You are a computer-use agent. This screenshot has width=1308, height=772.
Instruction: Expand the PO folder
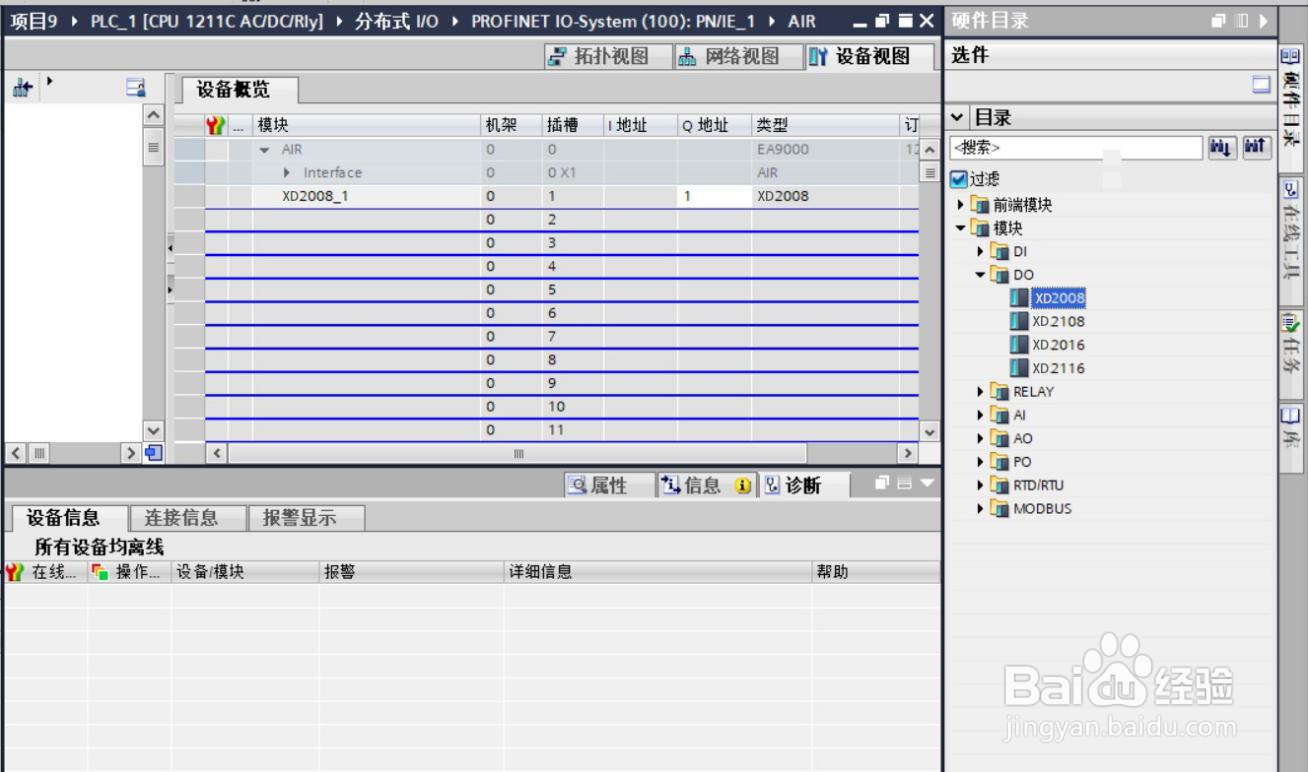click(981, 461)
